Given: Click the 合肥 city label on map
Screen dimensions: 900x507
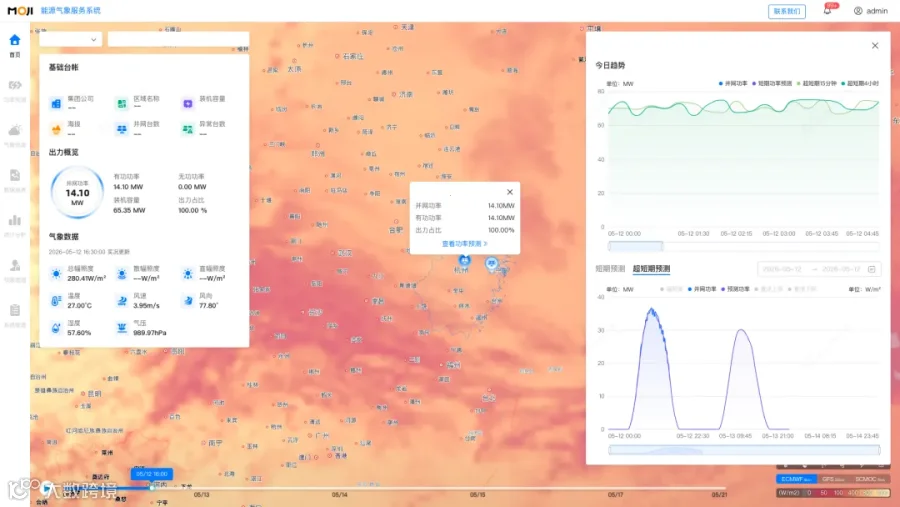Looking at the screenshot, I should [x=395, y=230].
